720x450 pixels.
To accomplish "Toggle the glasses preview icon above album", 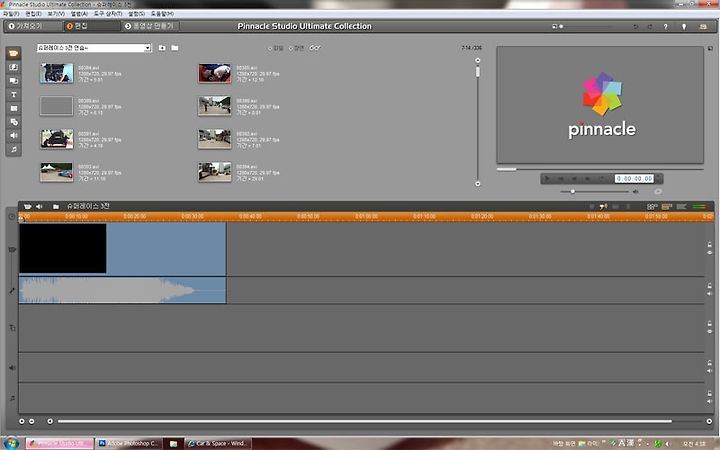I will [315, 48].
